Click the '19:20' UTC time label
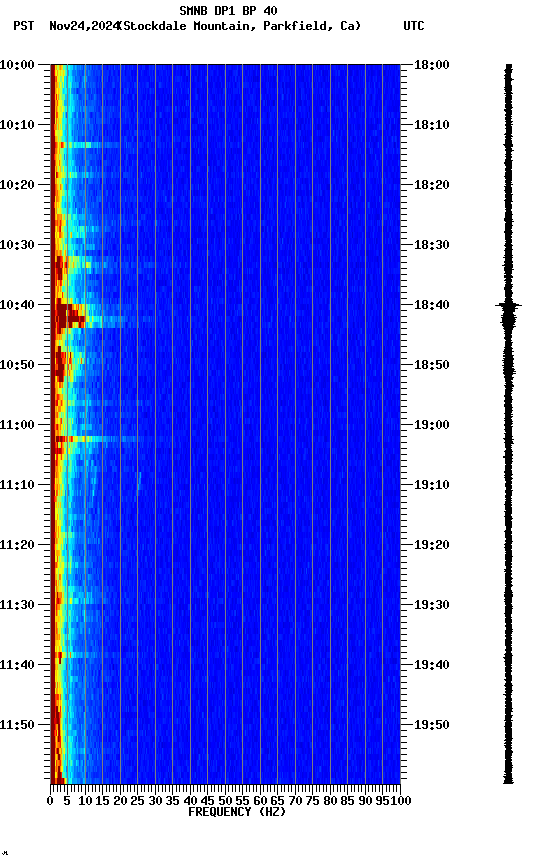This screenshot has height=864, width=552. pyautogui.click(x=432, y=546)
